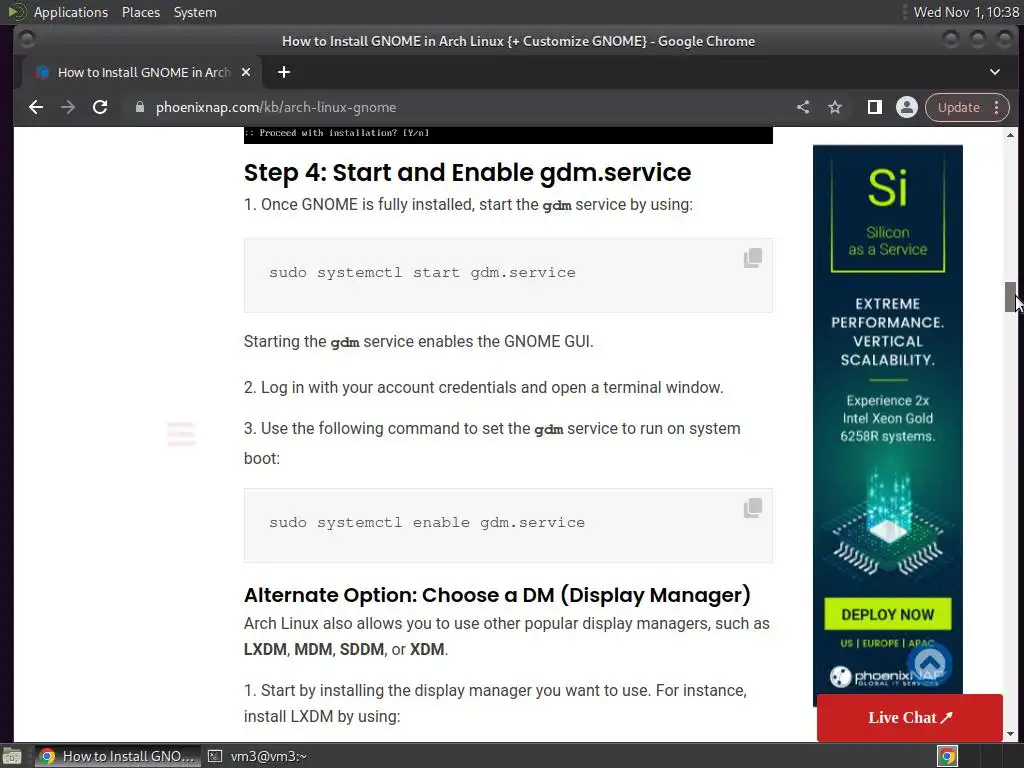This screenshot has height=768, width=1024.
Task: Open the side panel icon
Action: click(874, 107)
